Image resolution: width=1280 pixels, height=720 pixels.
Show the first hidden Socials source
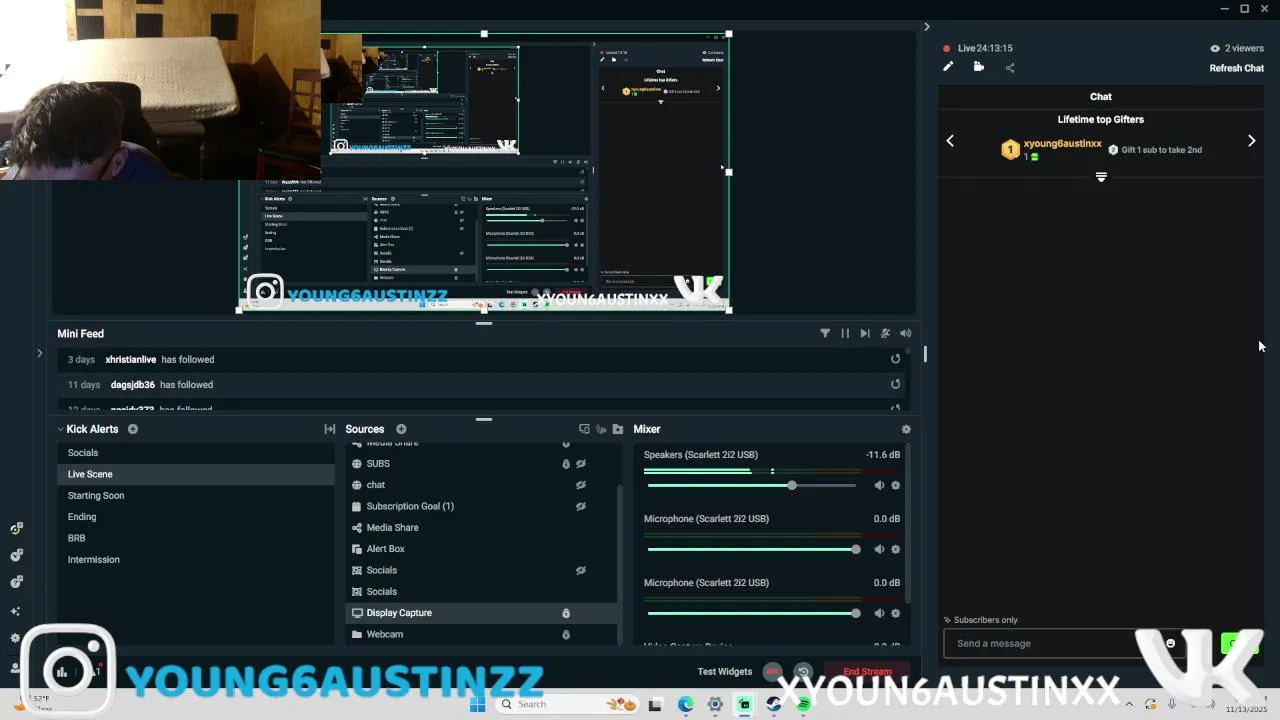click(580, 570)
